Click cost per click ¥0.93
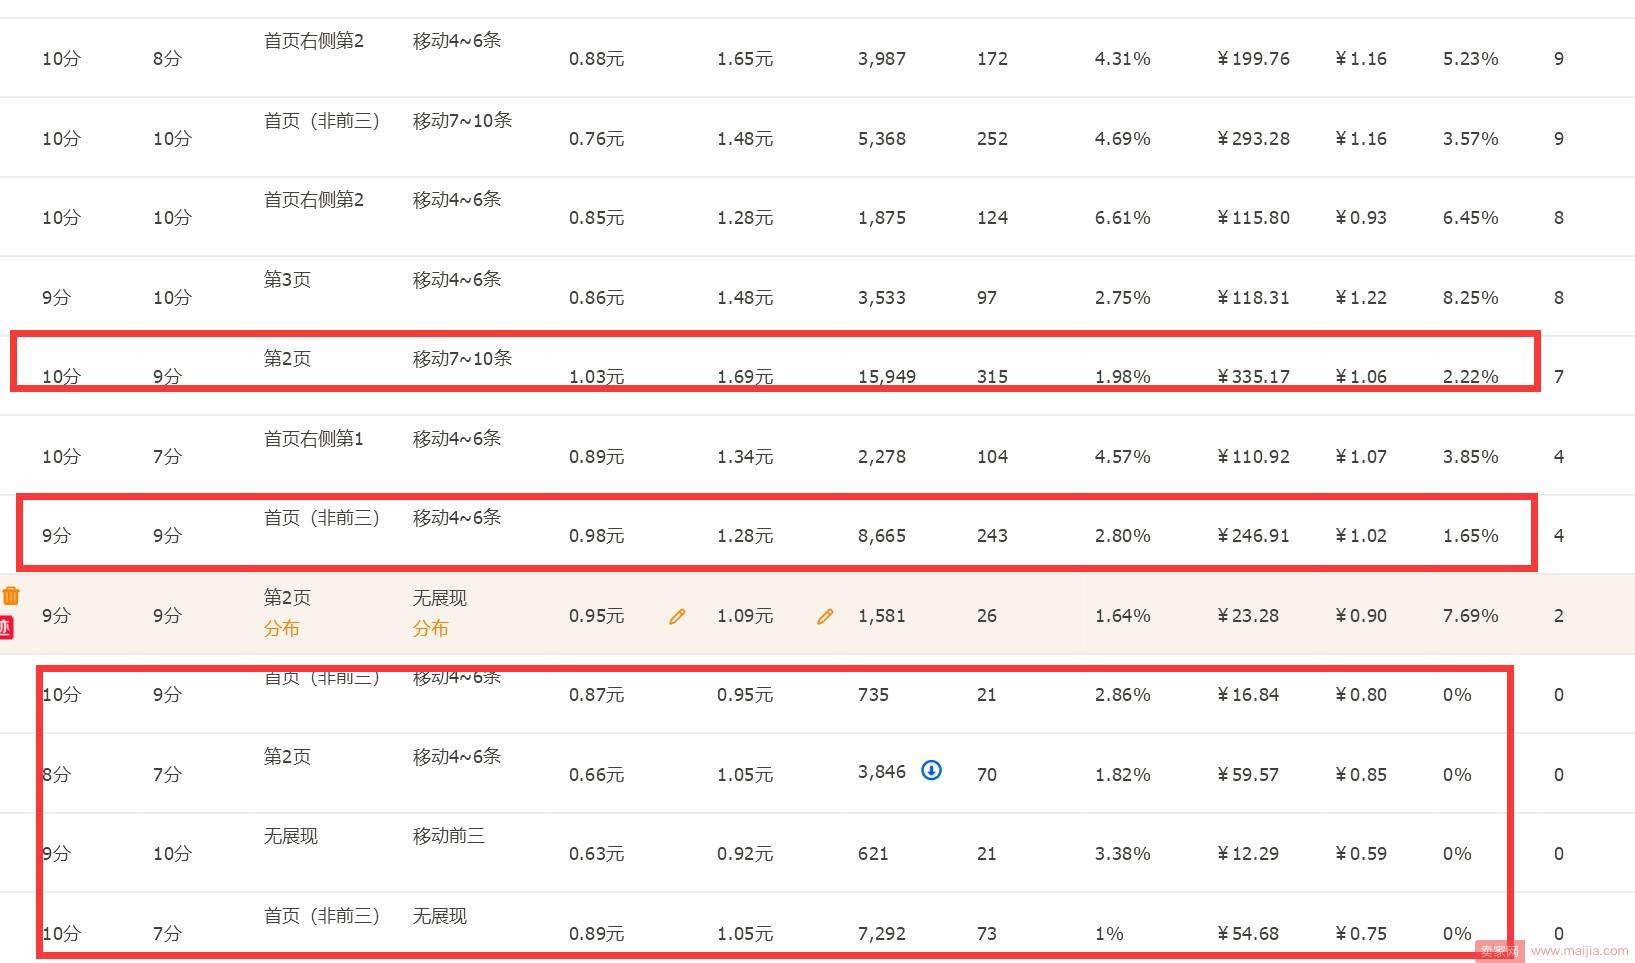 click(x=1361, y=217)
